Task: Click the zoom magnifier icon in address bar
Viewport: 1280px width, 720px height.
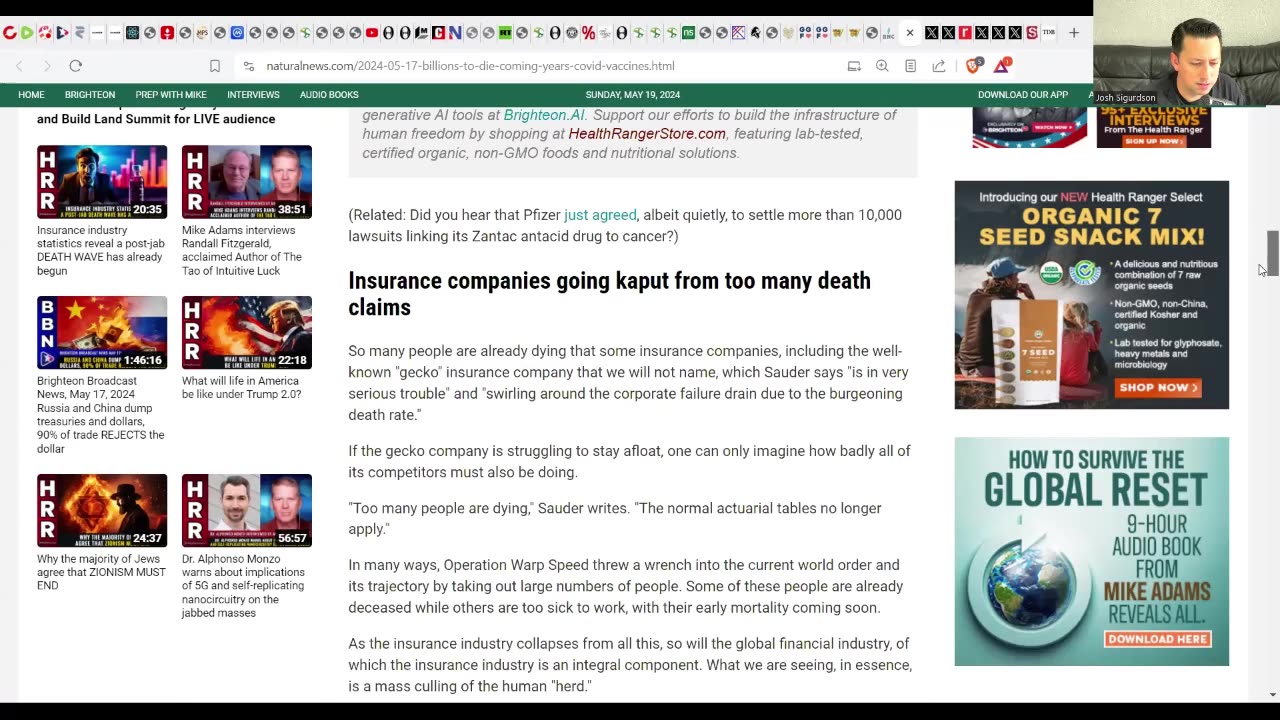Action: click(882, 66)
